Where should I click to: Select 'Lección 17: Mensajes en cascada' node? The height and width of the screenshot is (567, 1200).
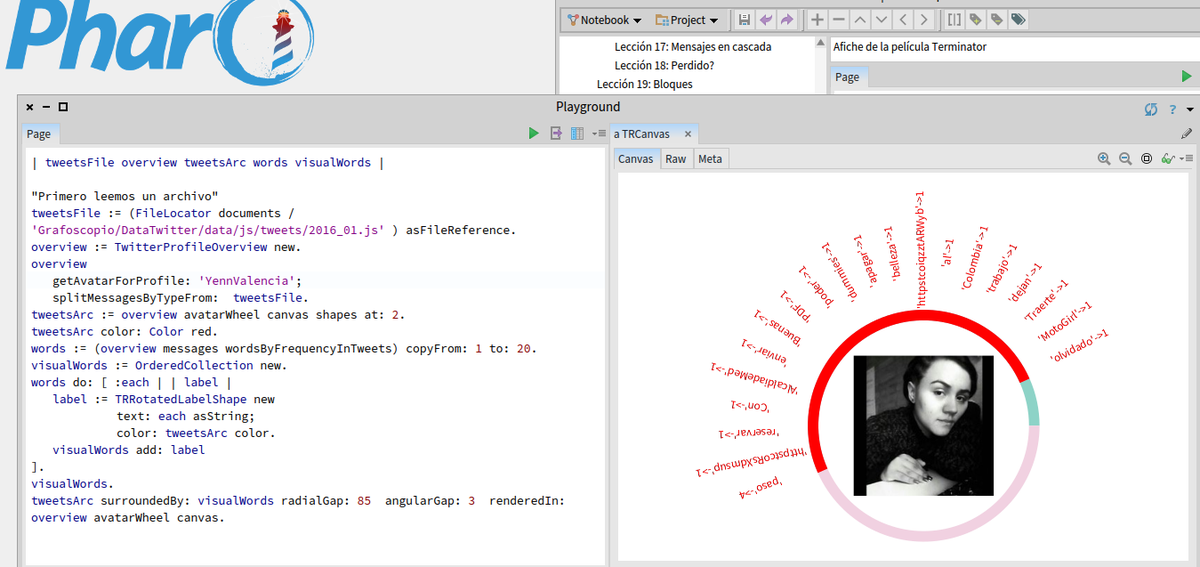[693, 47]
